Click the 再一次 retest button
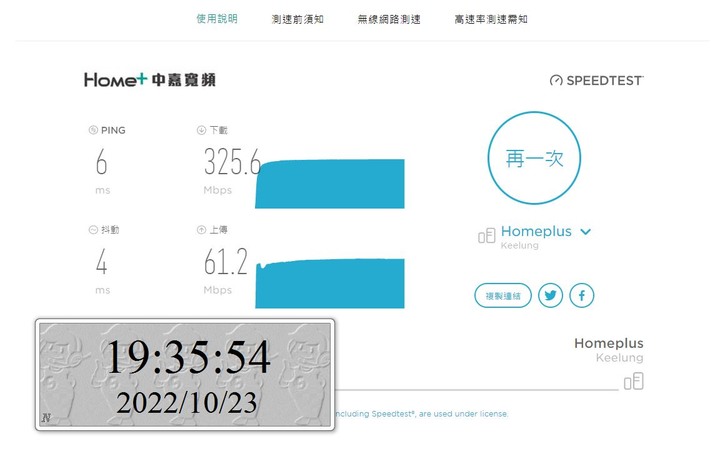This screenshot has width=720, height=454. [534, 158]
